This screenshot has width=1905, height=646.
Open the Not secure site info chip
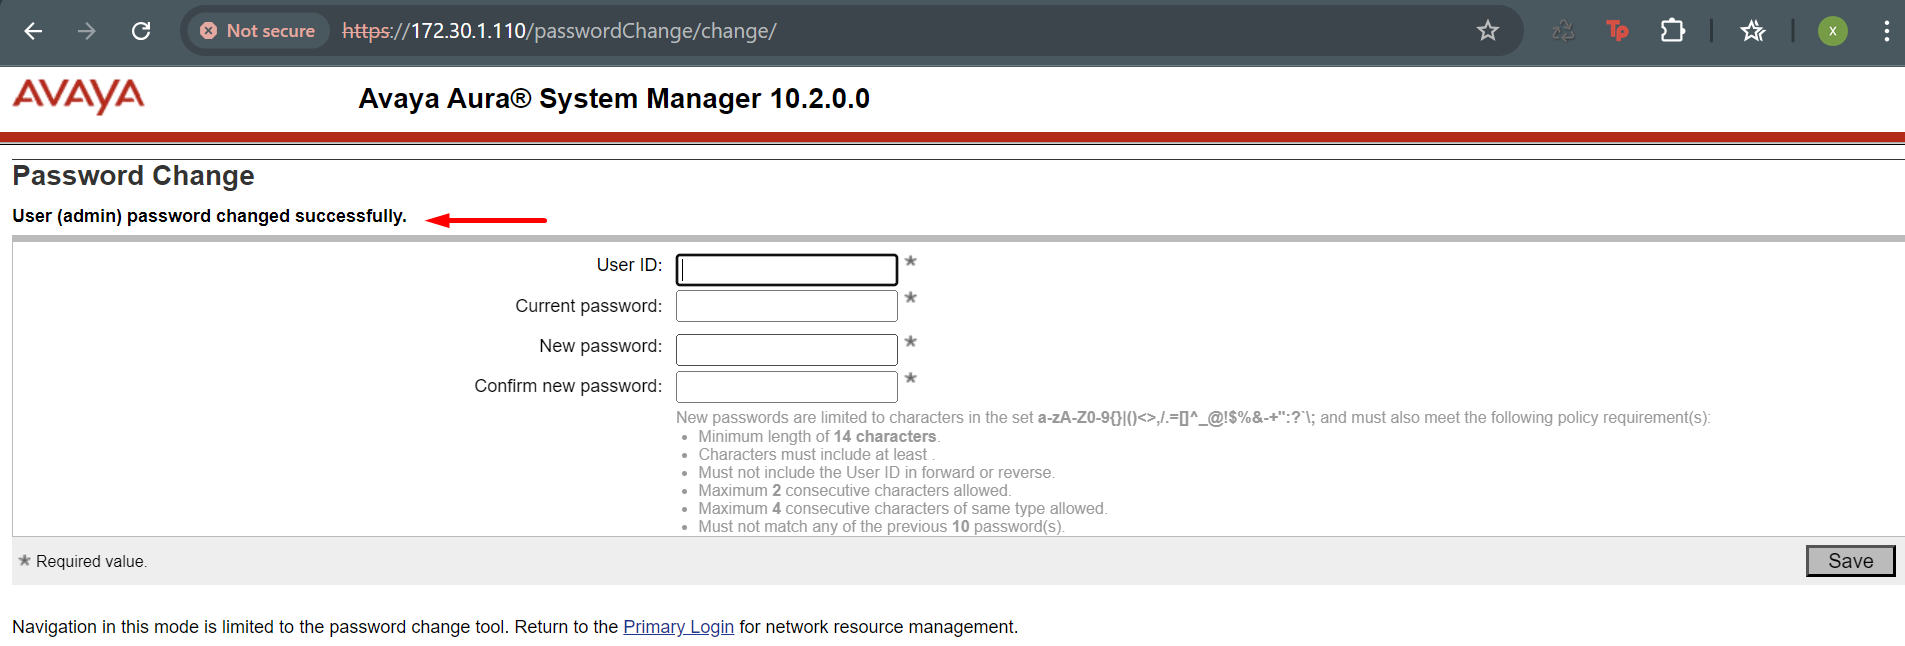258,31
